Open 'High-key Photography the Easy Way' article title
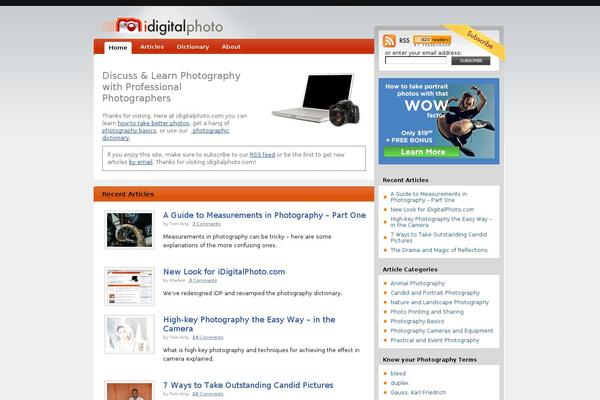 tap(249, 324)
